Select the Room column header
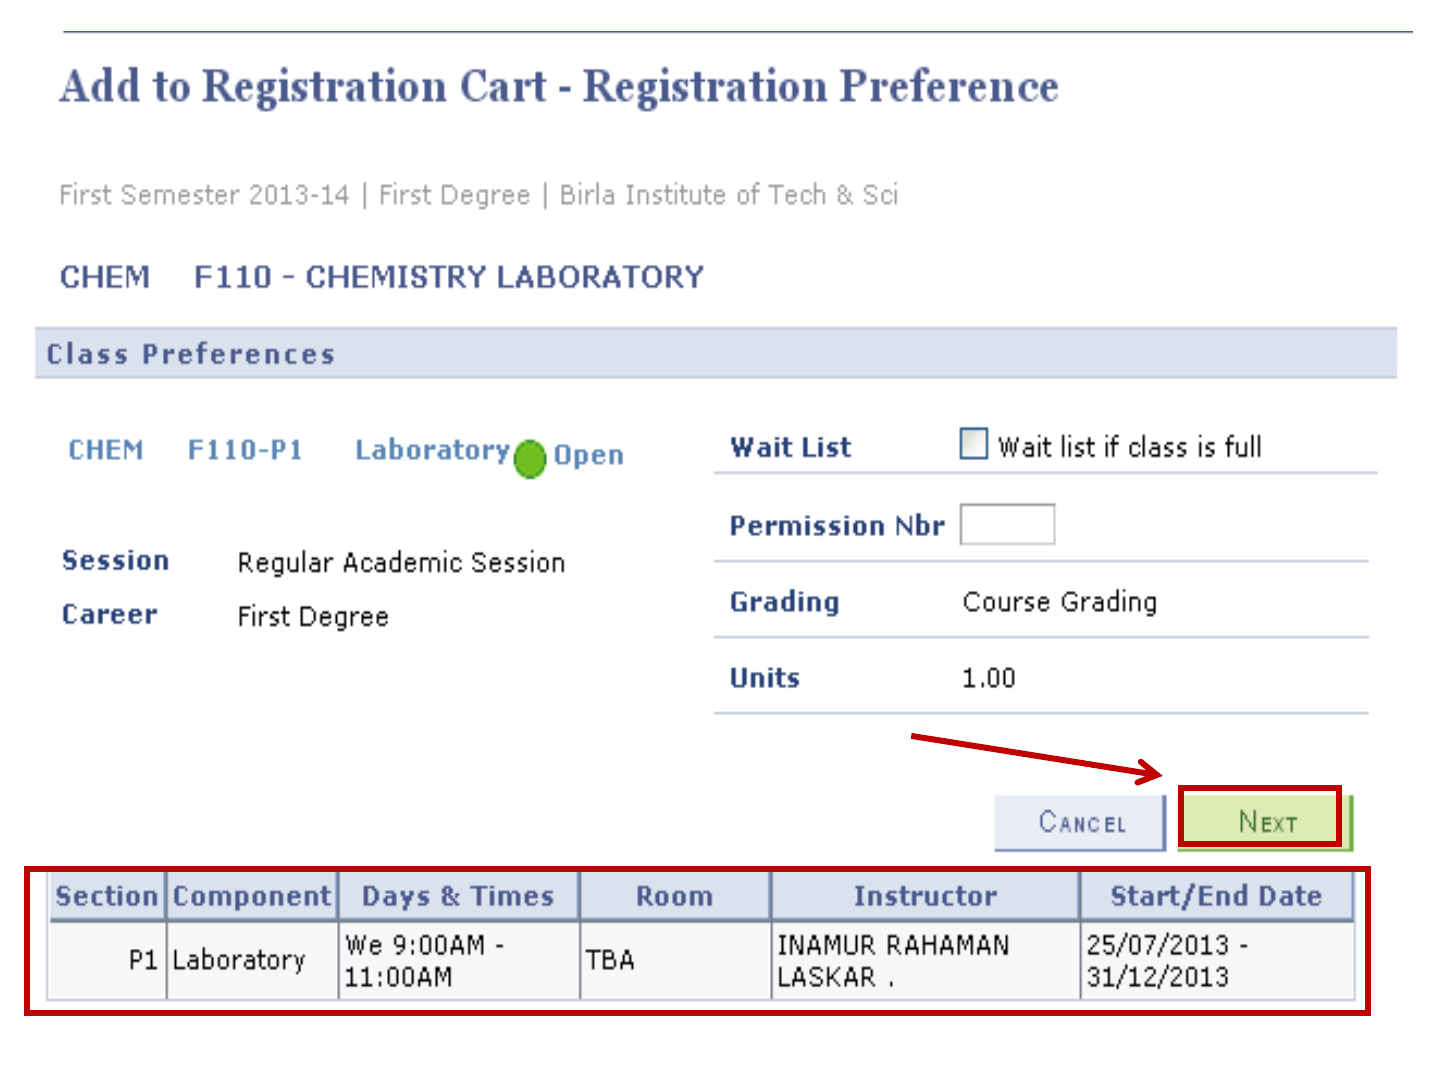The height and width of the screenshot is (1080, 1440). coord(675,896)
